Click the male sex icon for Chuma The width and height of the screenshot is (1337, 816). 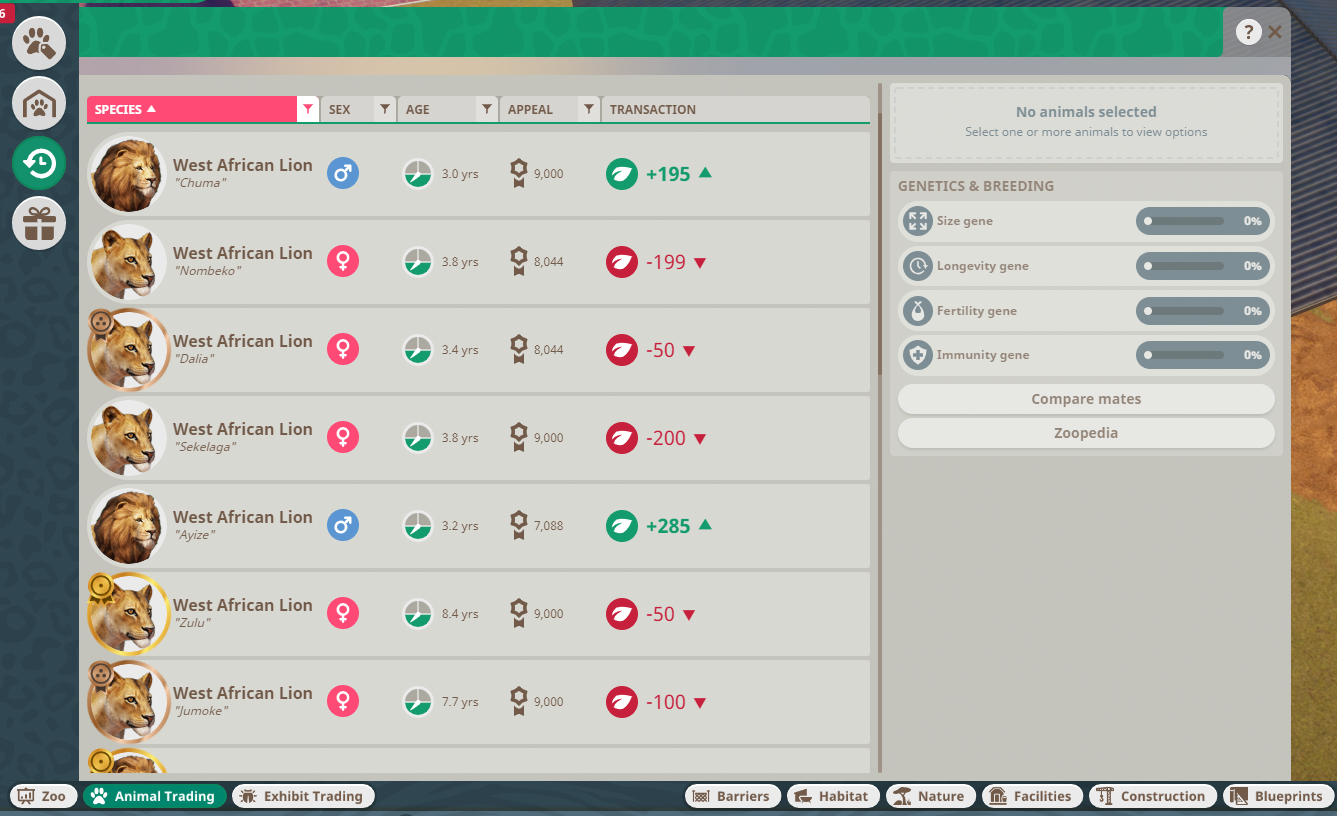pos(343,174)
